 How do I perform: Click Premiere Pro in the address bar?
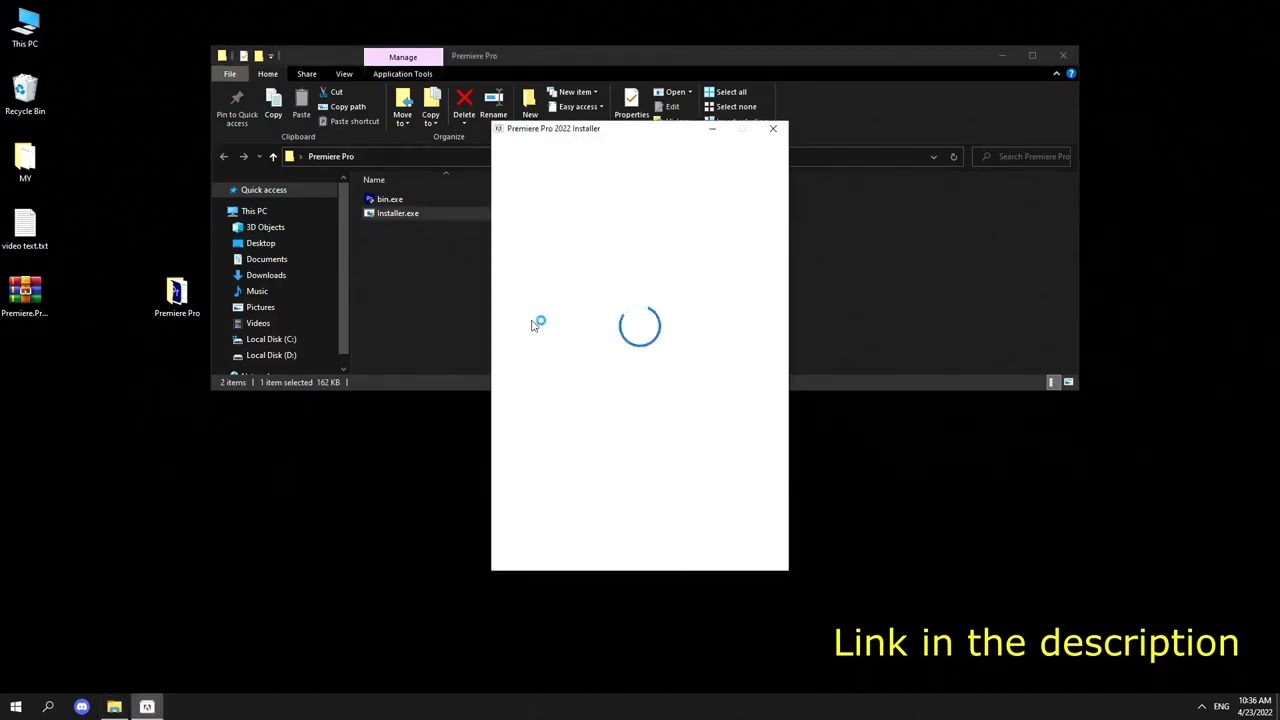[x=331, y=157]
